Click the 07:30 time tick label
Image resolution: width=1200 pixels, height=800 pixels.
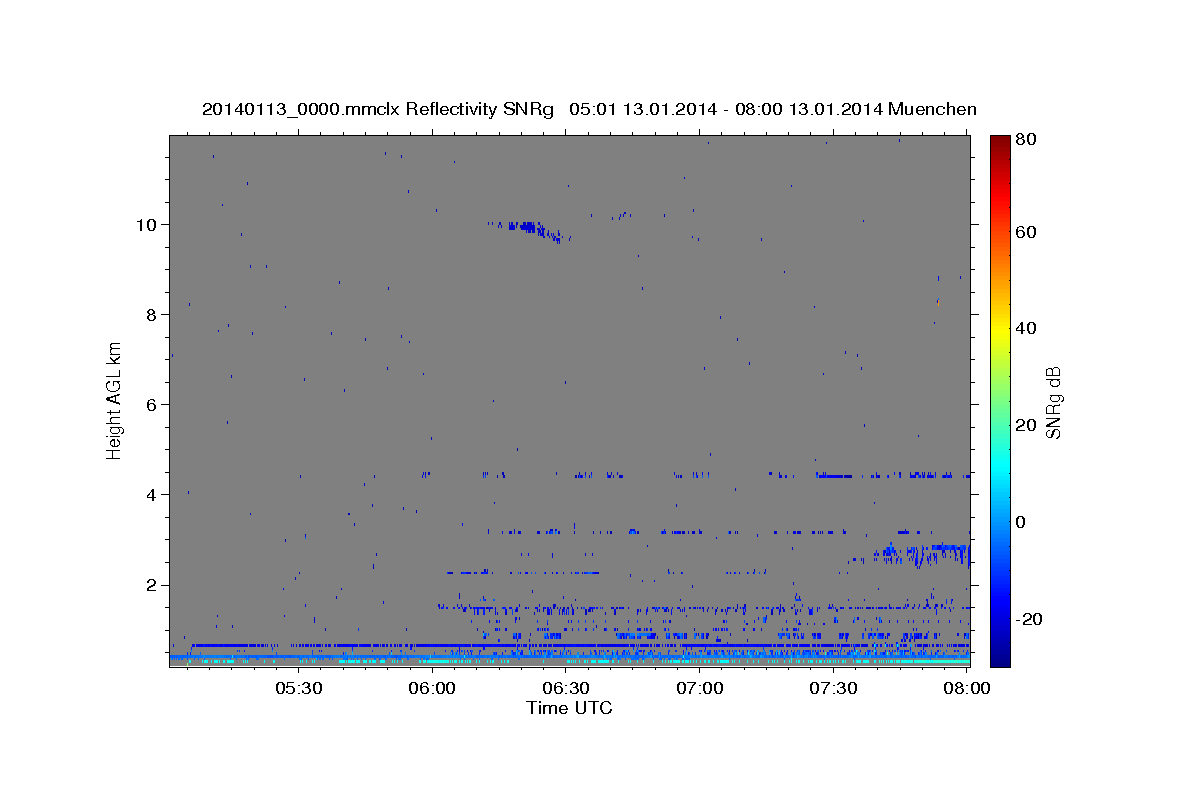[834, 688]
